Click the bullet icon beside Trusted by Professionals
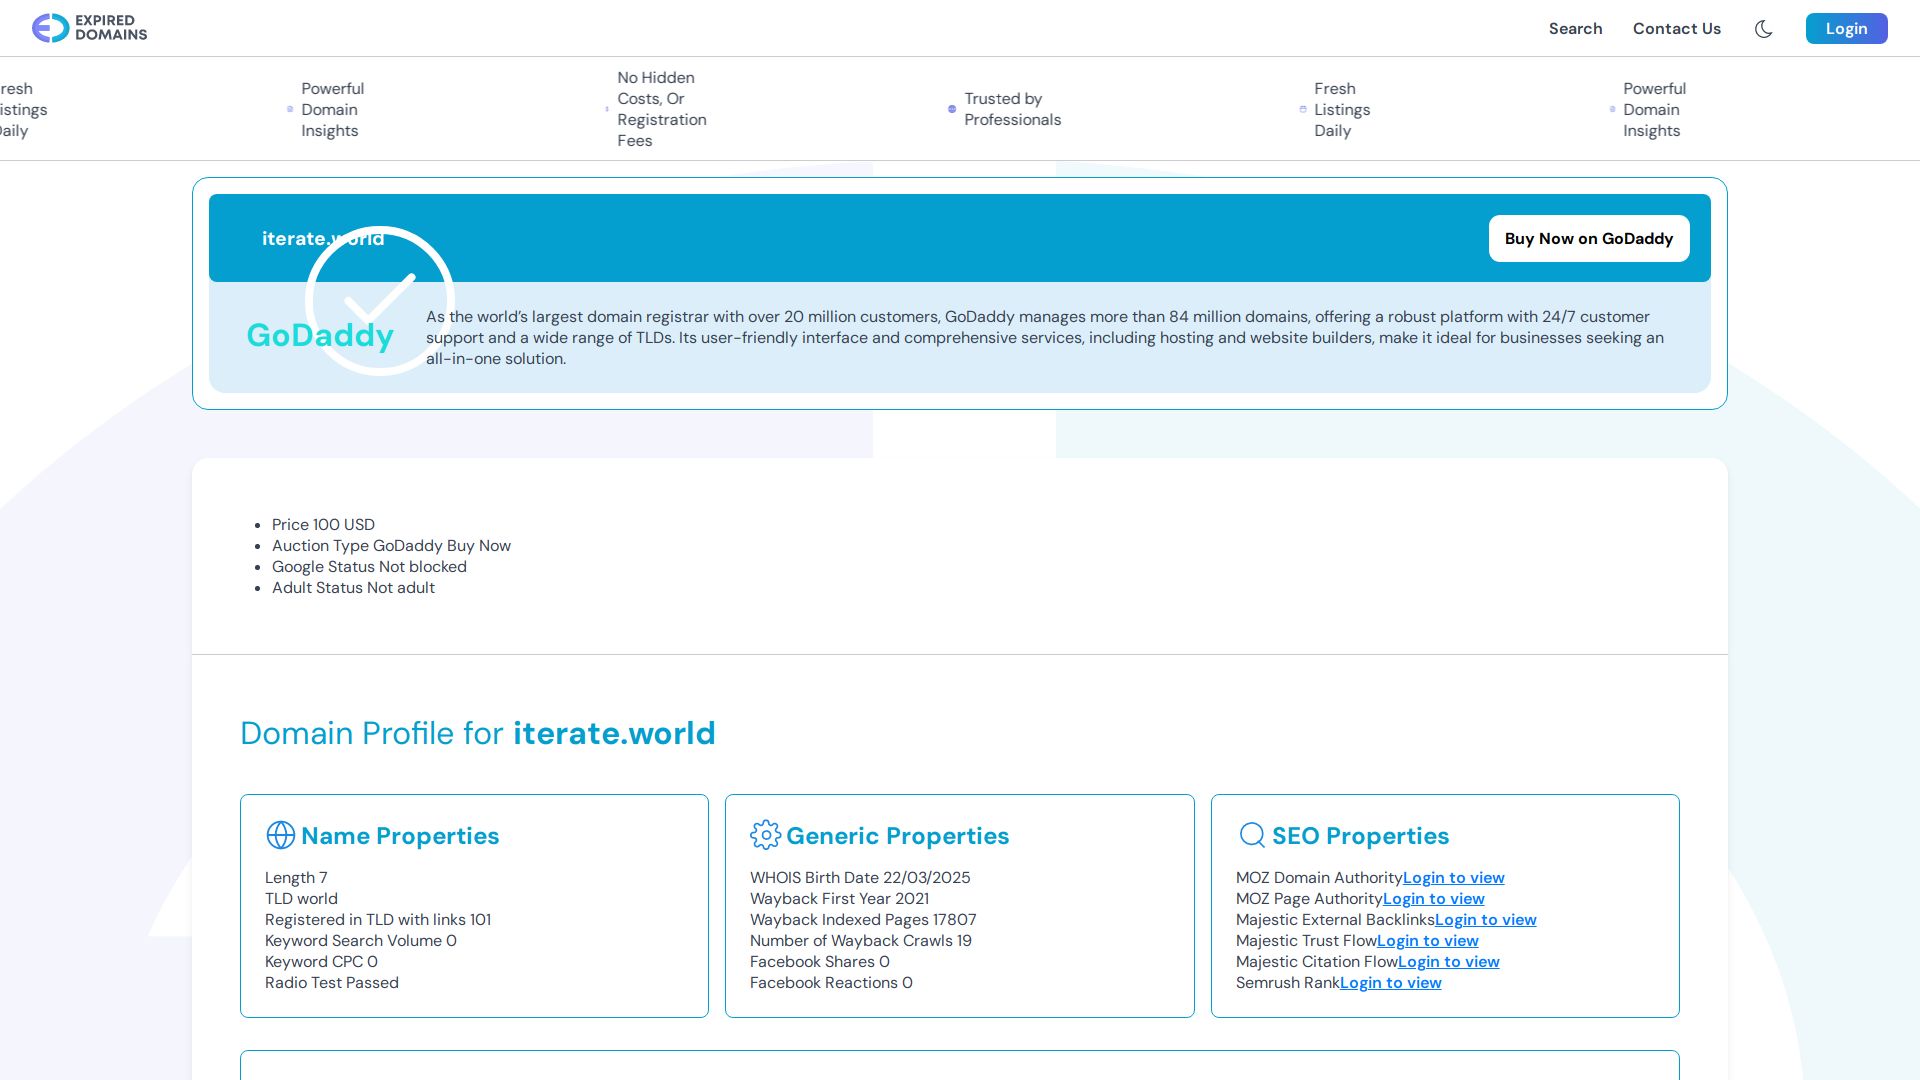 coord(952,109)
